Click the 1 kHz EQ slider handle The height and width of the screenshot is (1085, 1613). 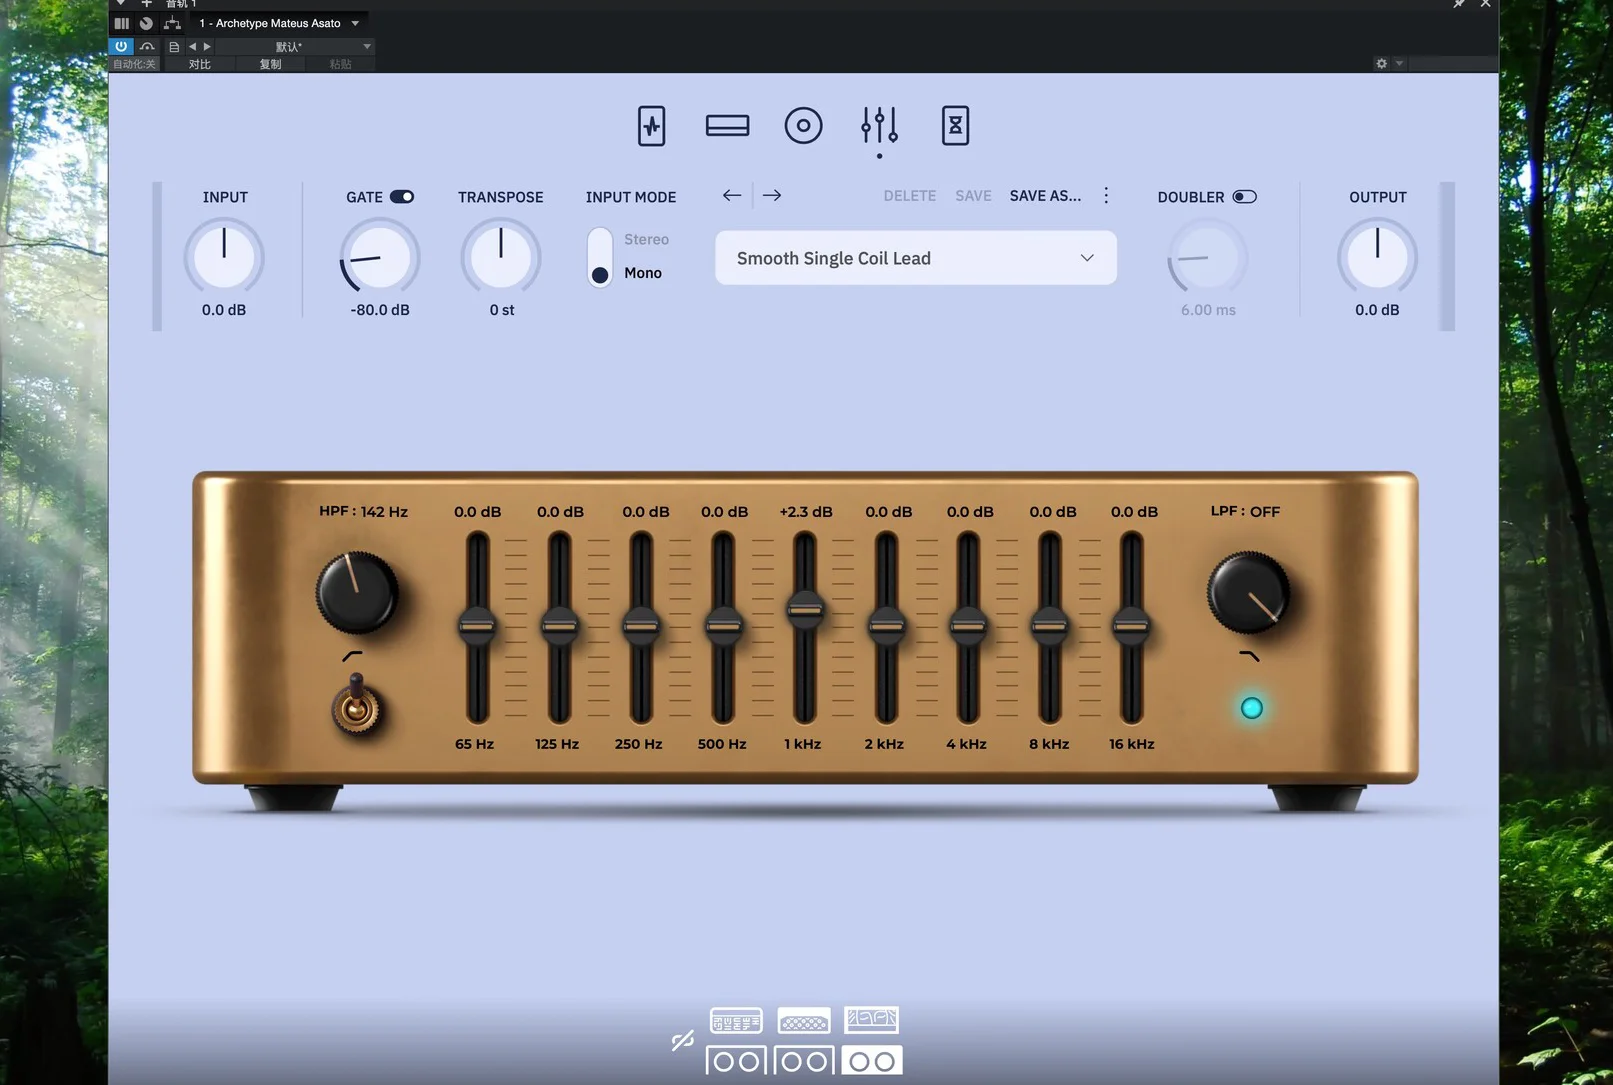pos(805,608)
